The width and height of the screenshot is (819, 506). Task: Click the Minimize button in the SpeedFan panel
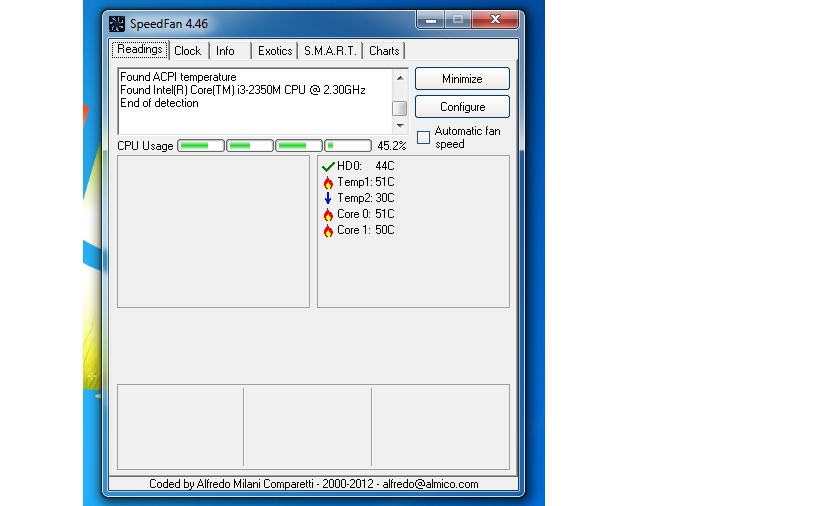pyautogui.click(x=462, y=79)
